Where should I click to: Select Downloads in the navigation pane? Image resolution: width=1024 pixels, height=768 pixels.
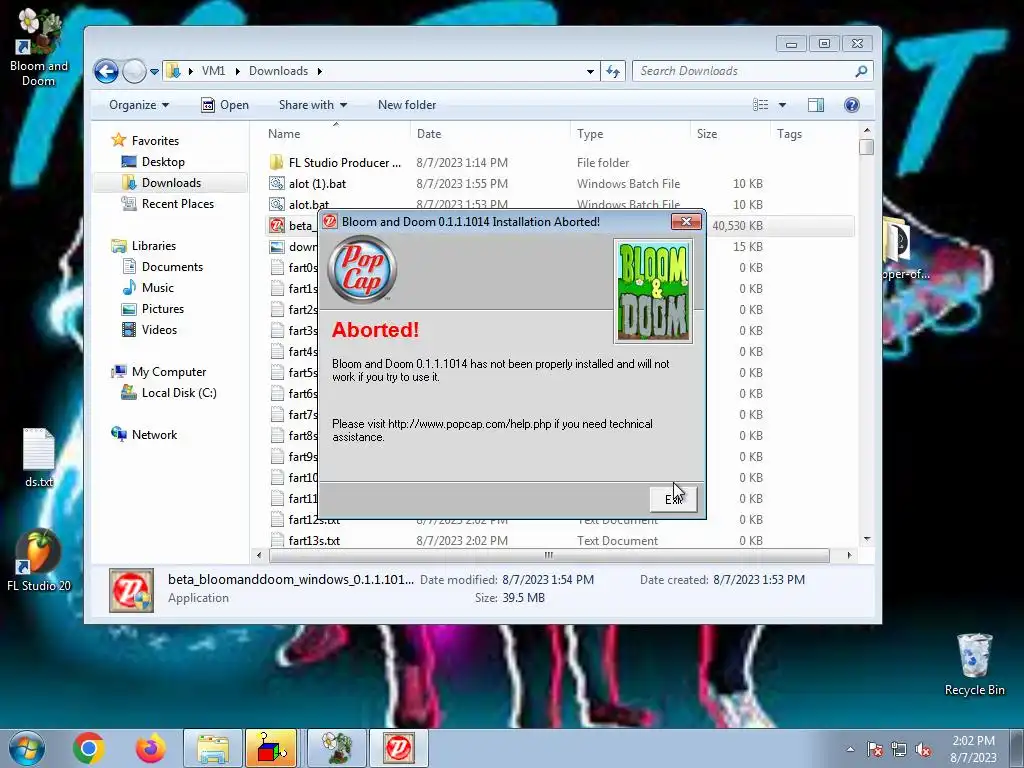(171, 183)
